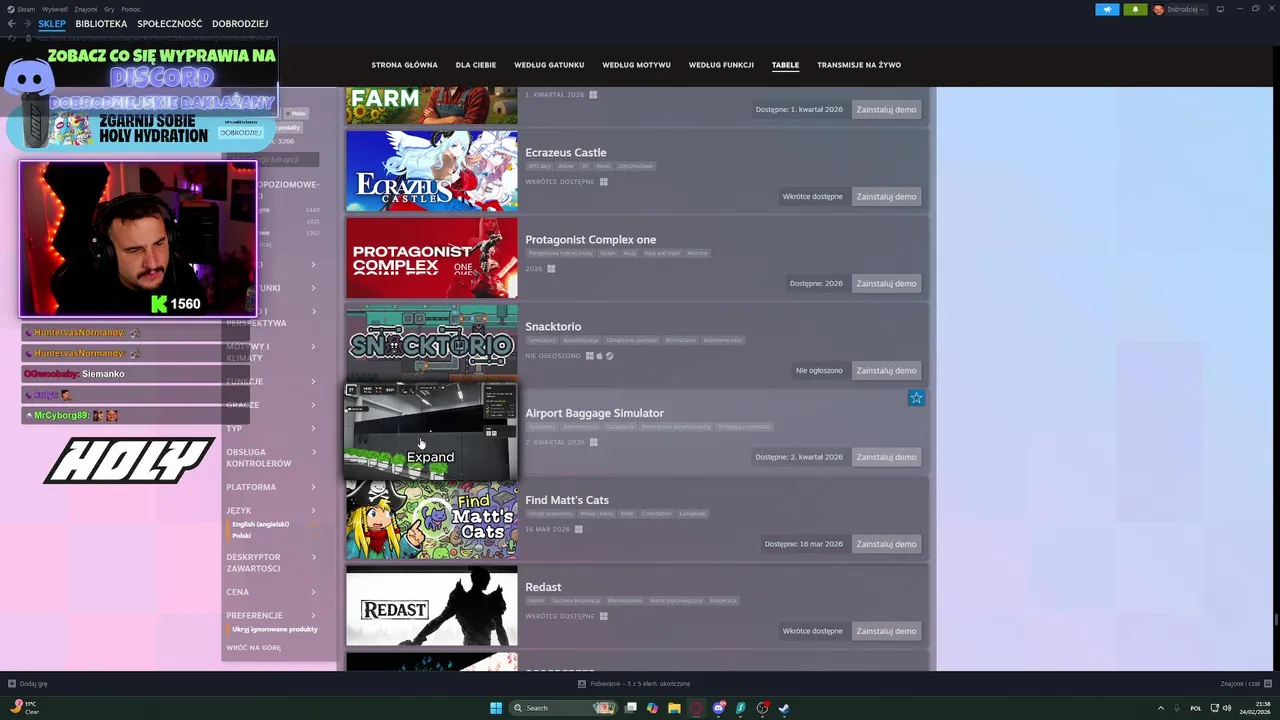This screenshot has width=1280, height=720.
Task: Open TRANSMISJE NA ŻYWO store tab
Action: pos(859,65)
